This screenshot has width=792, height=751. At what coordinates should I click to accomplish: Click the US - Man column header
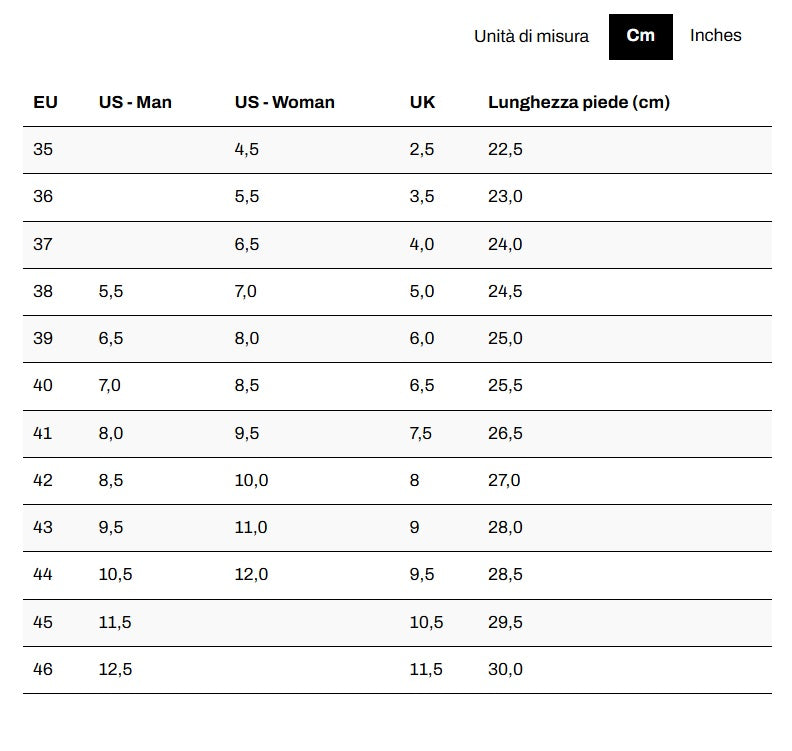pos(135,102)
